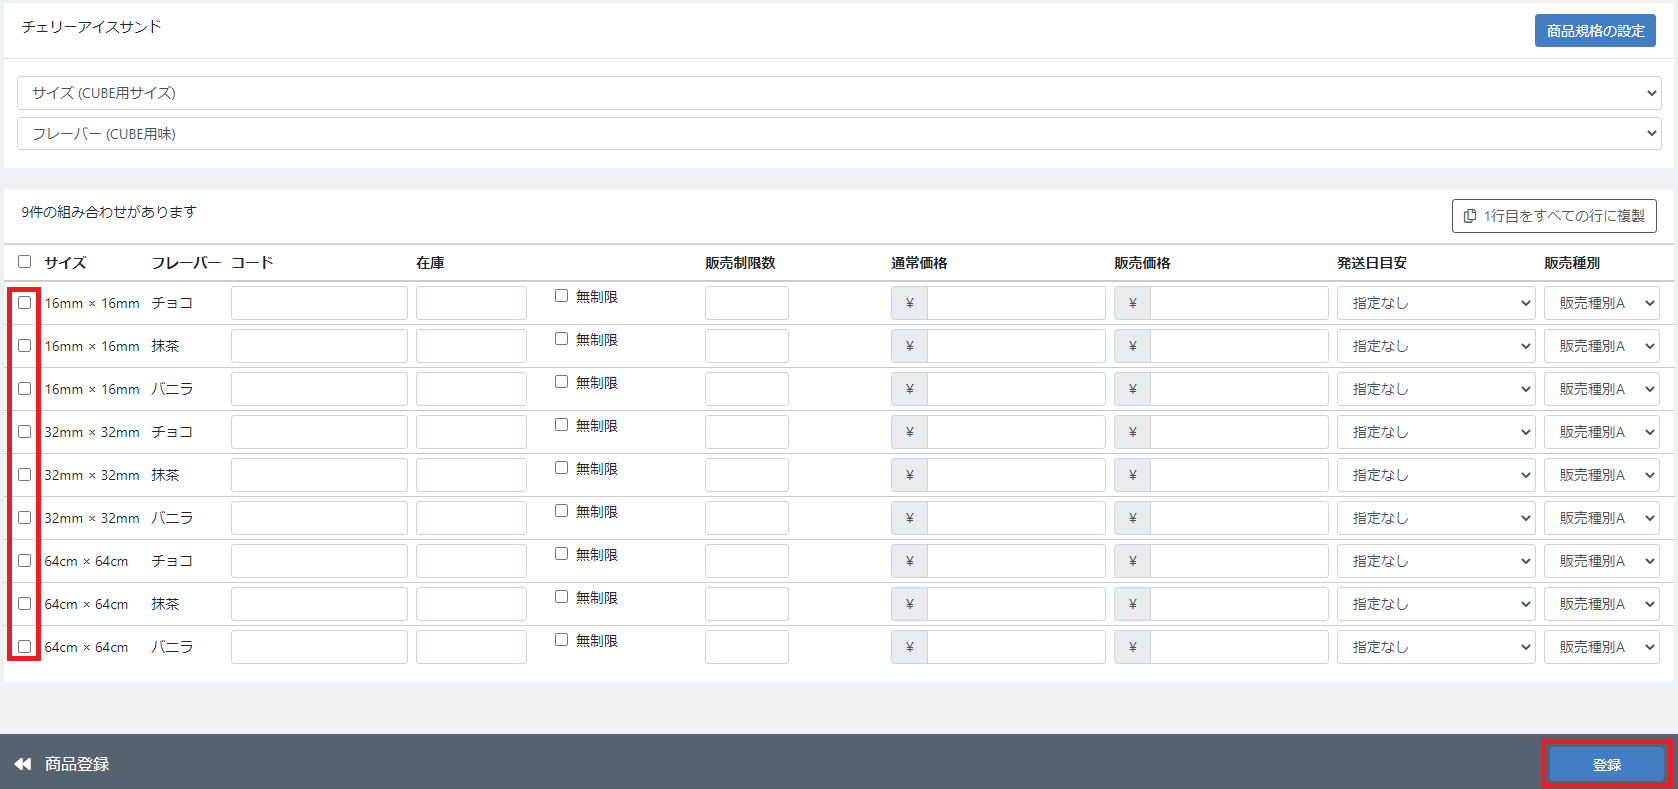The width and height of the screenshot is (1678, 789).
Task: Click the copy icon in 1行目をすべての行に複製 button
Action: (1469, 216)
